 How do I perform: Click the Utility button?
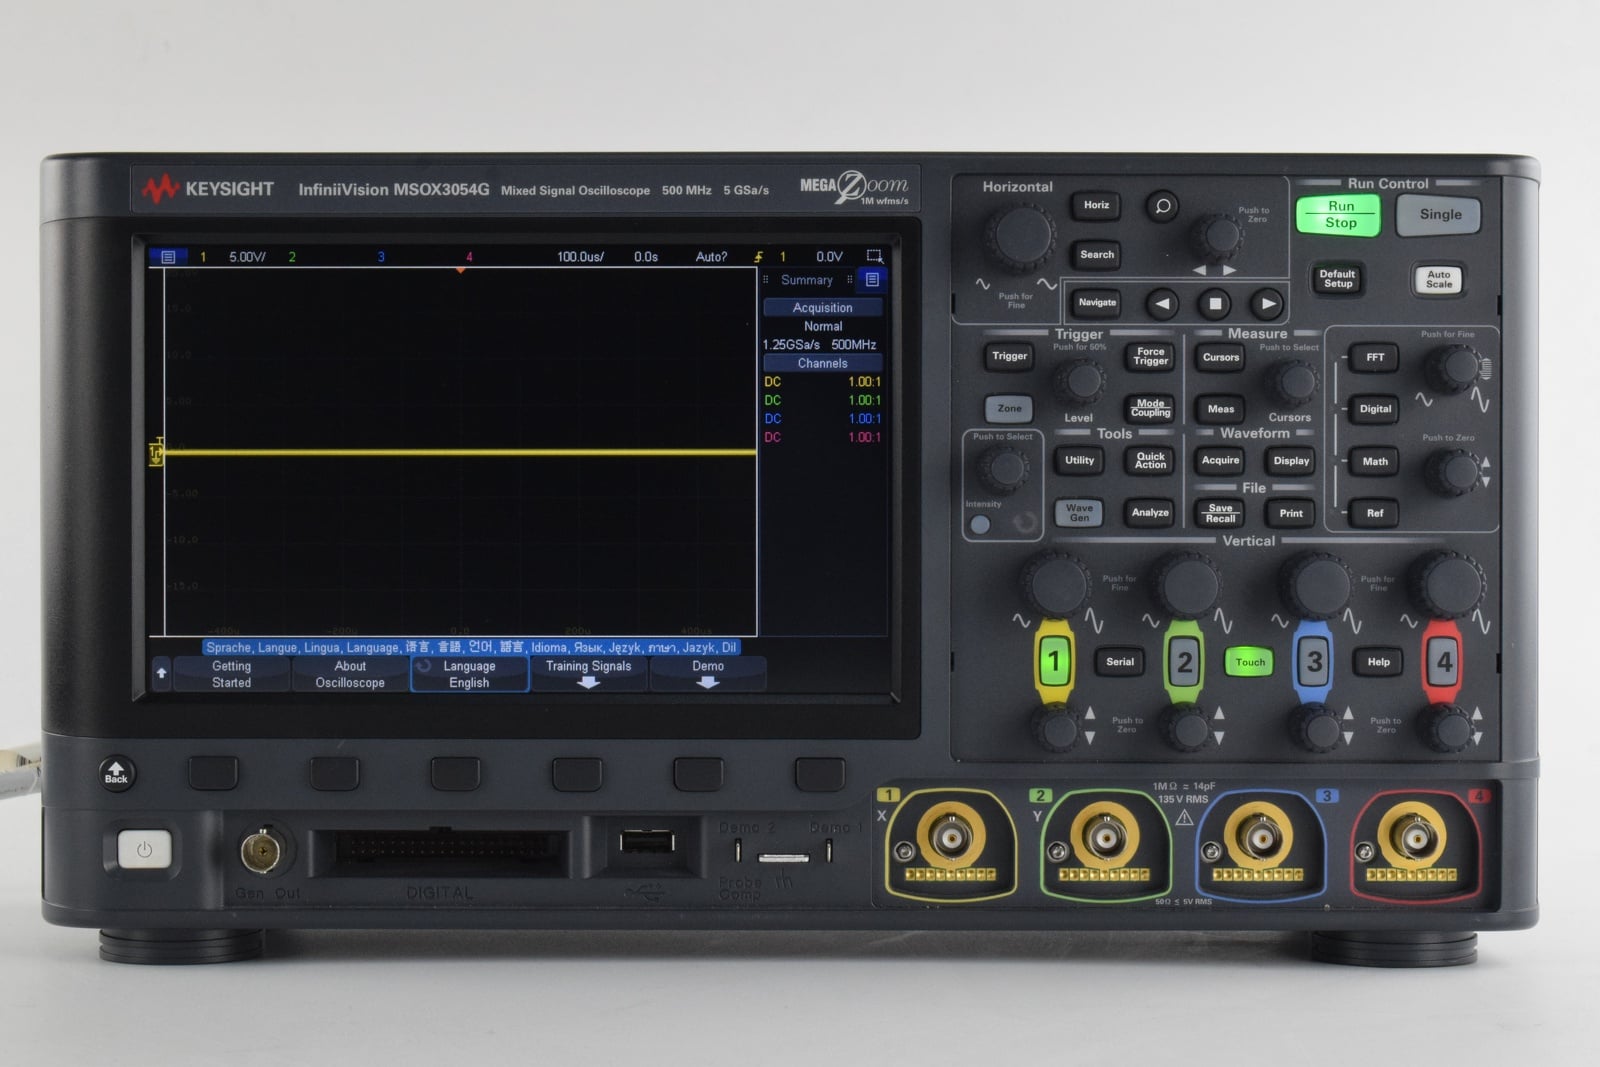point(1079,460)
